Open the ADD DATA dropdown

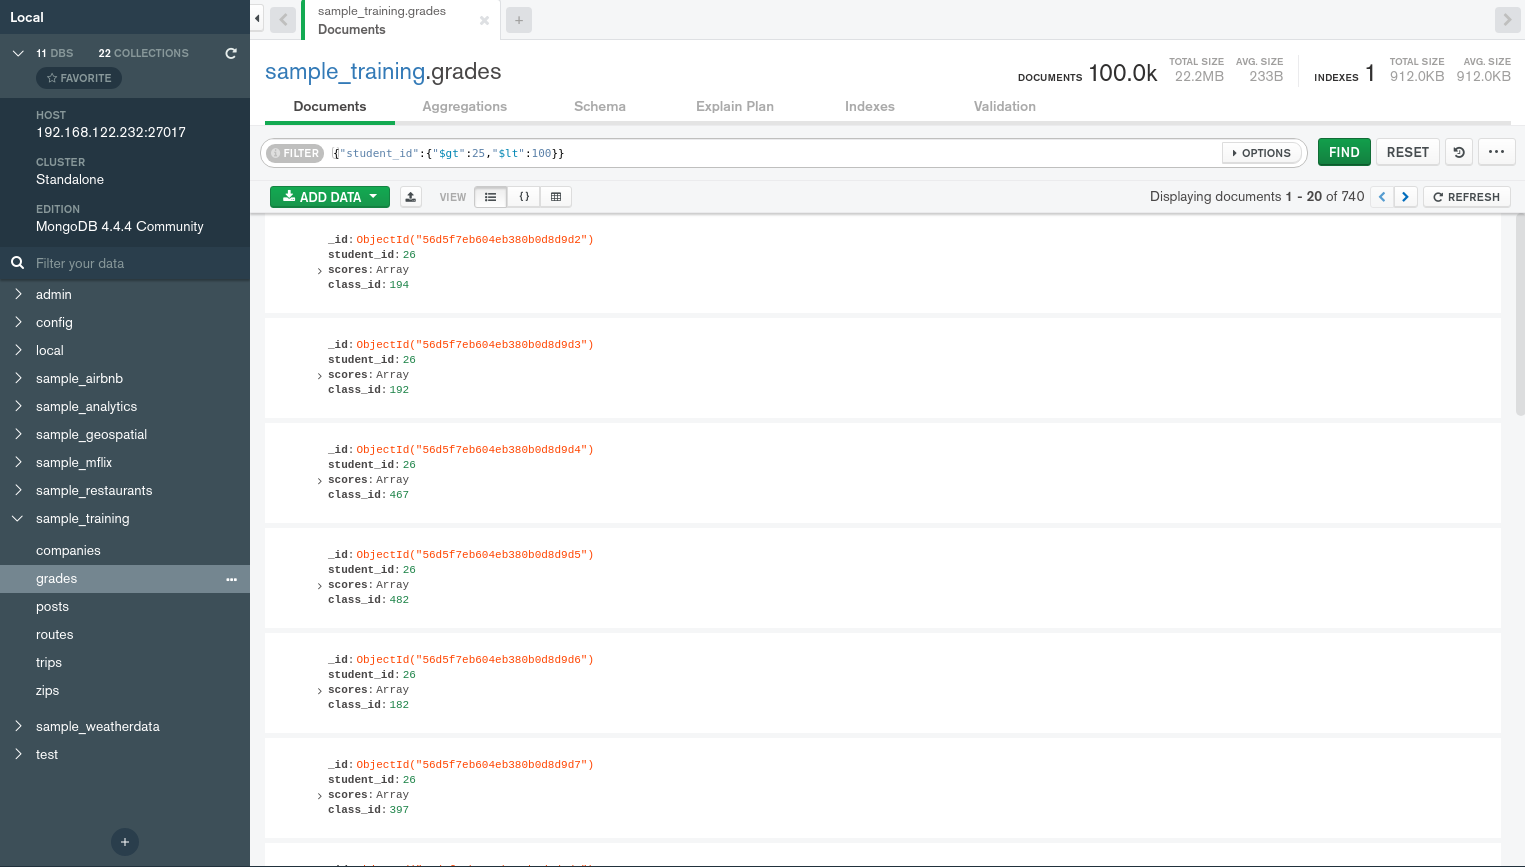tap(330, 197)
